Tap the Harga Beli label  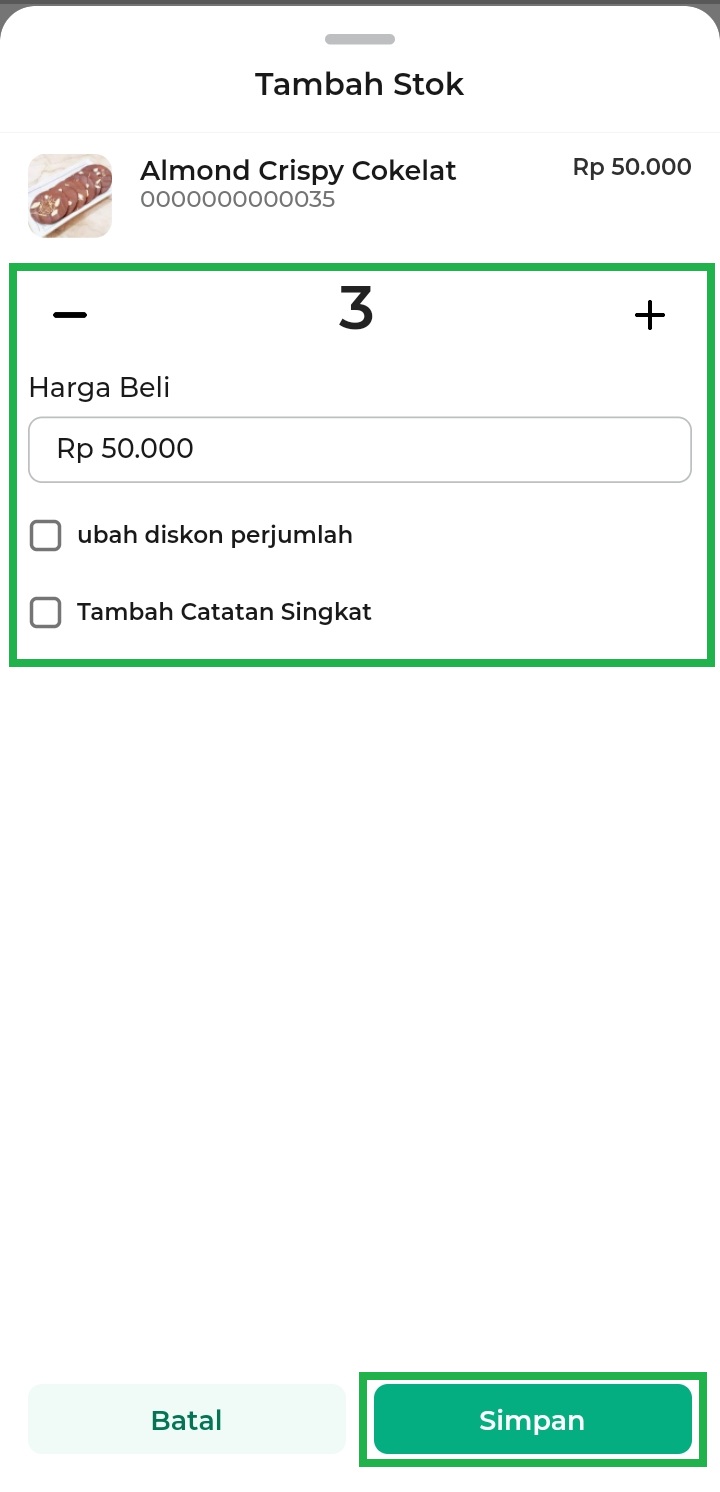100,387
